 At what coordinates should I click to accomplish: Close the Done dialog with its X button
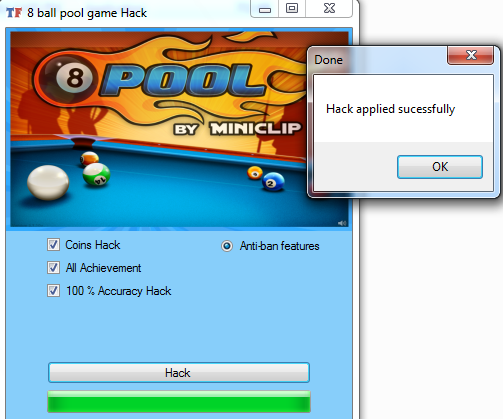(471, 55)
